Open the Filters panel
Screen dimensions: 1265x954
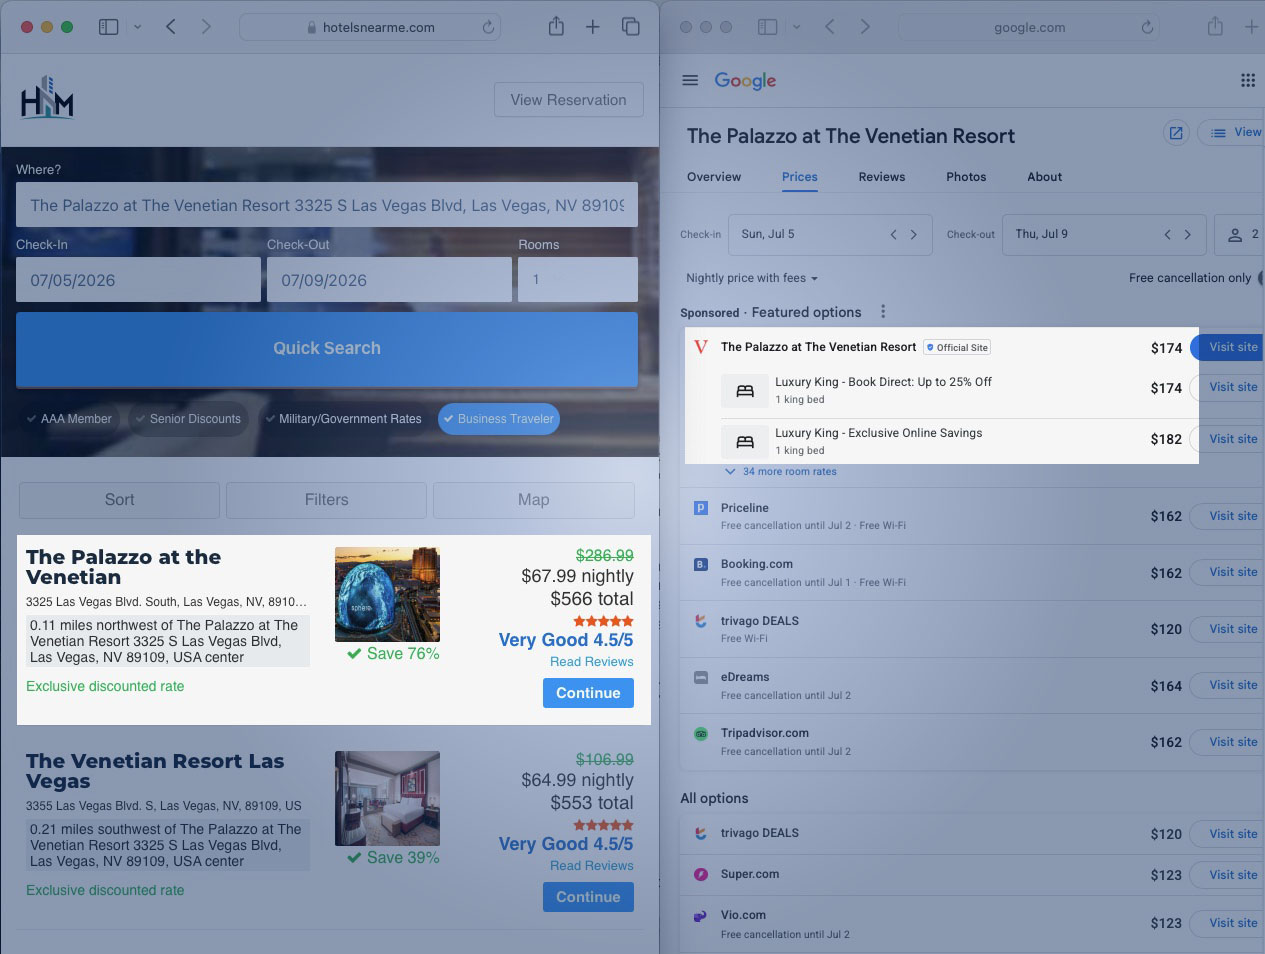click(x=327, y=500)
